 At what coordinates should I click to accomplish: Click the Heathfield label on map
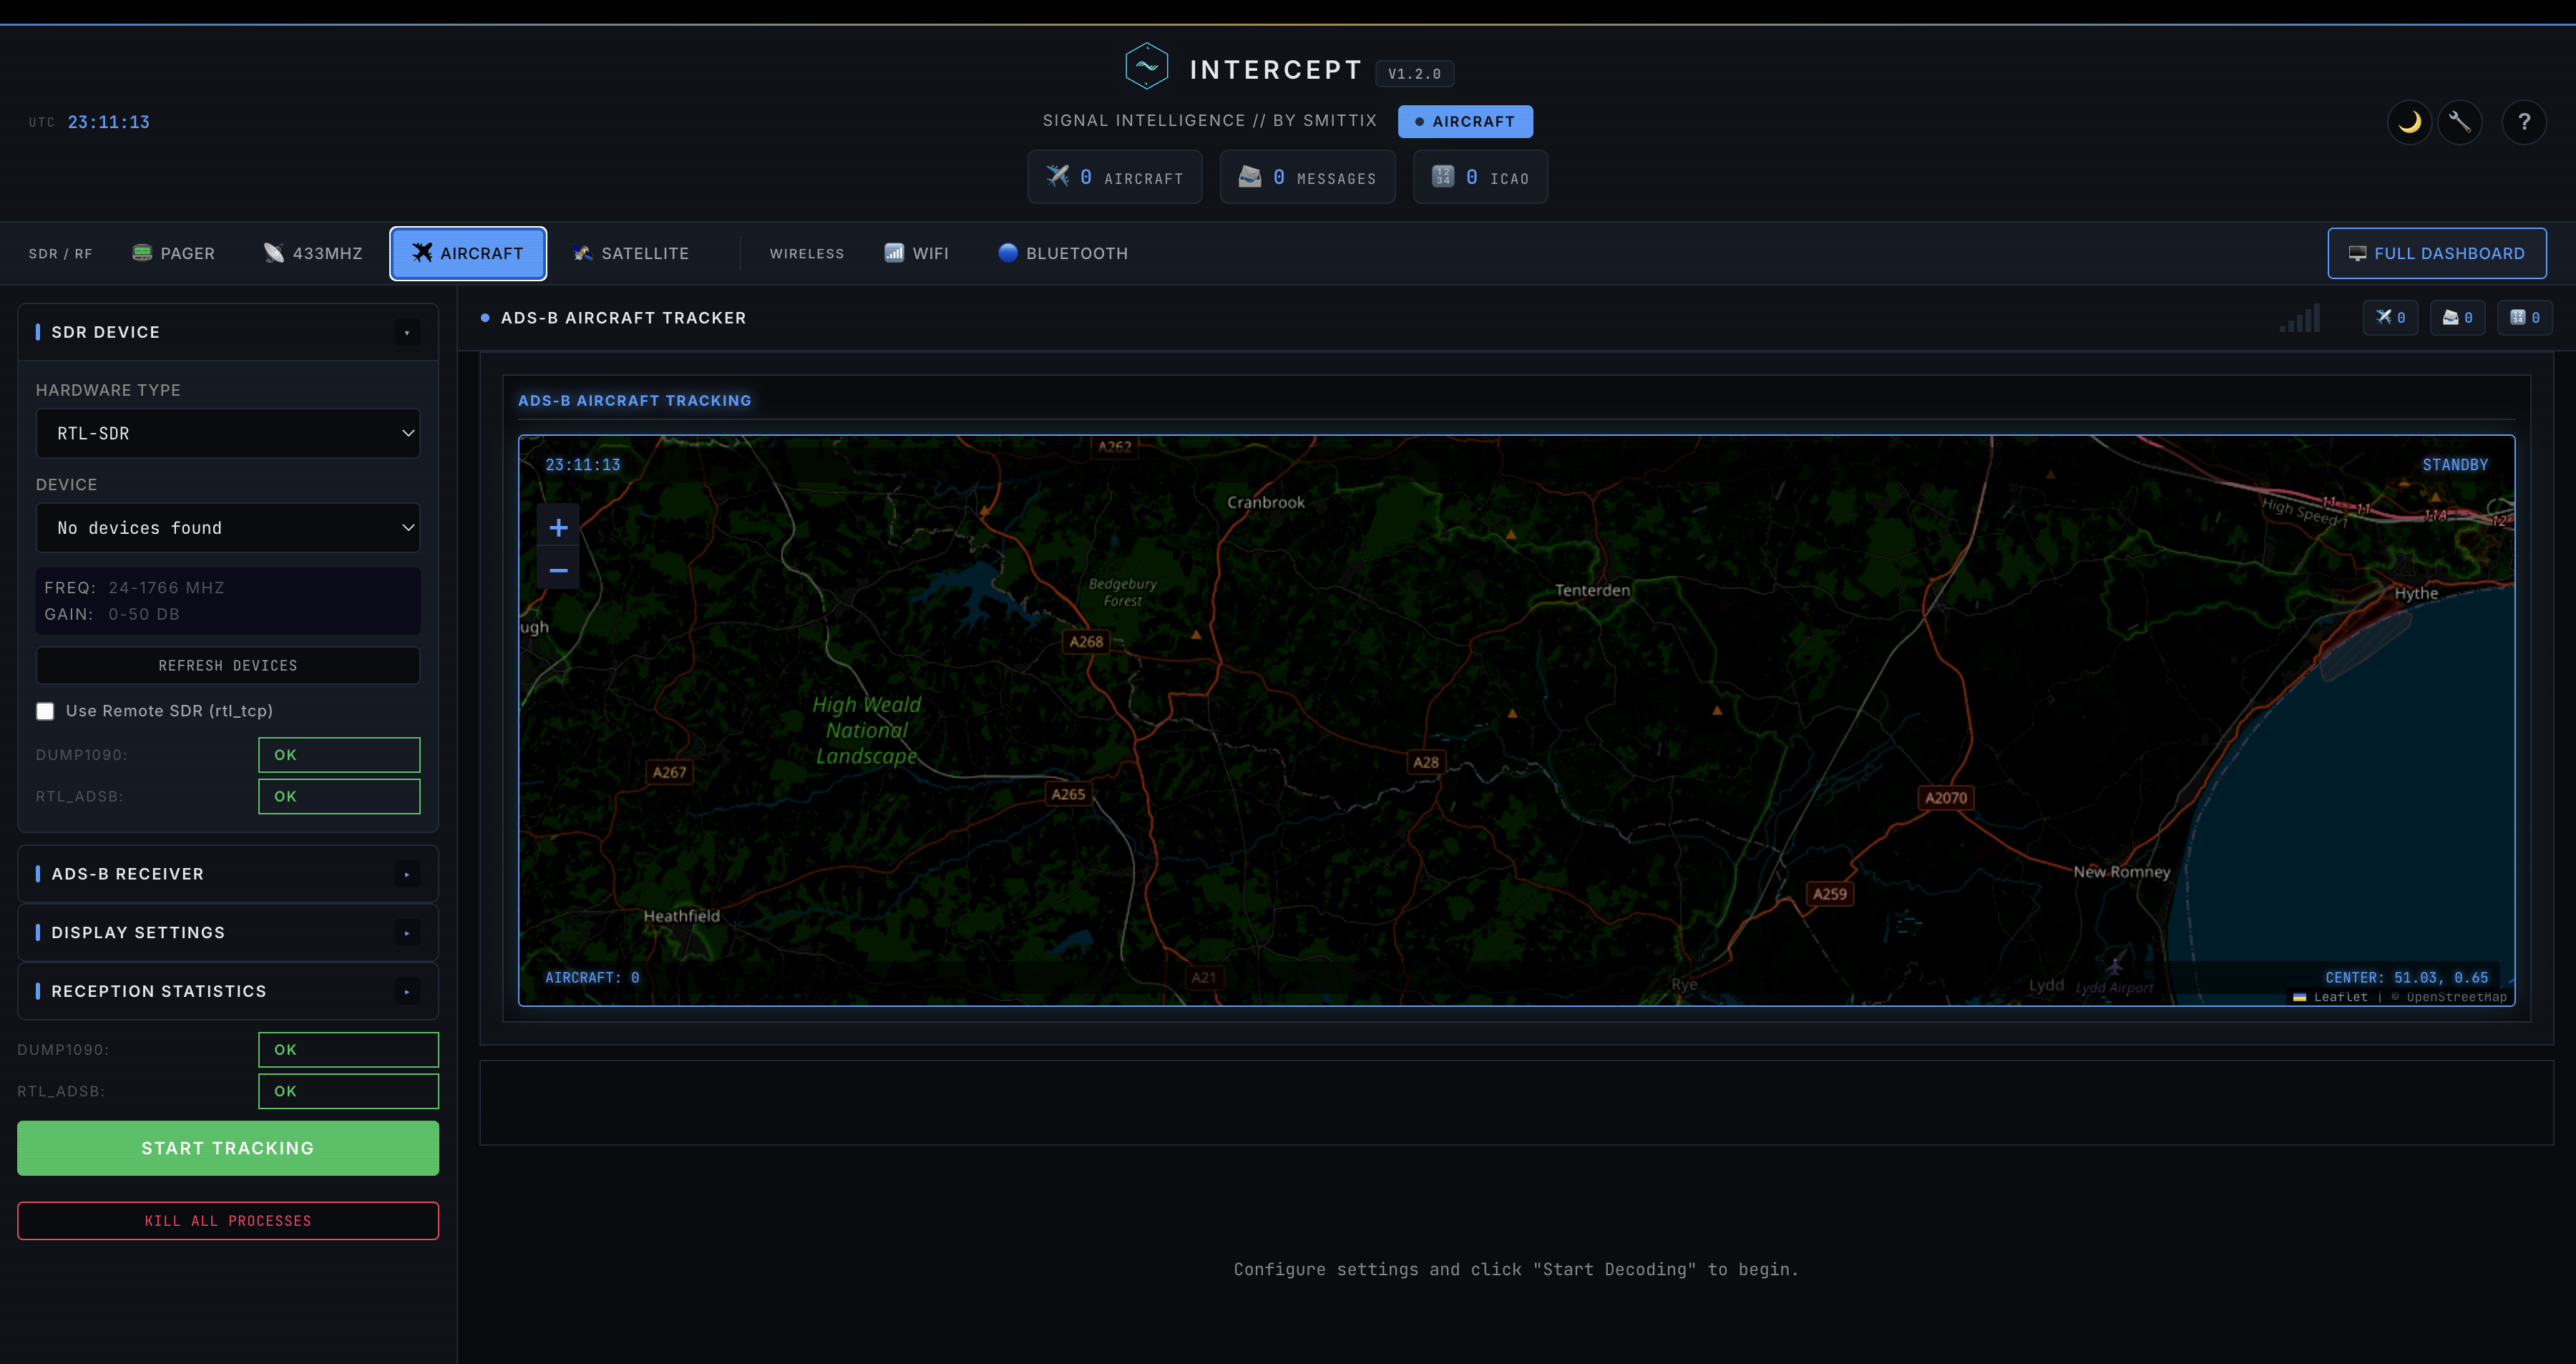[x=682, y=916]
